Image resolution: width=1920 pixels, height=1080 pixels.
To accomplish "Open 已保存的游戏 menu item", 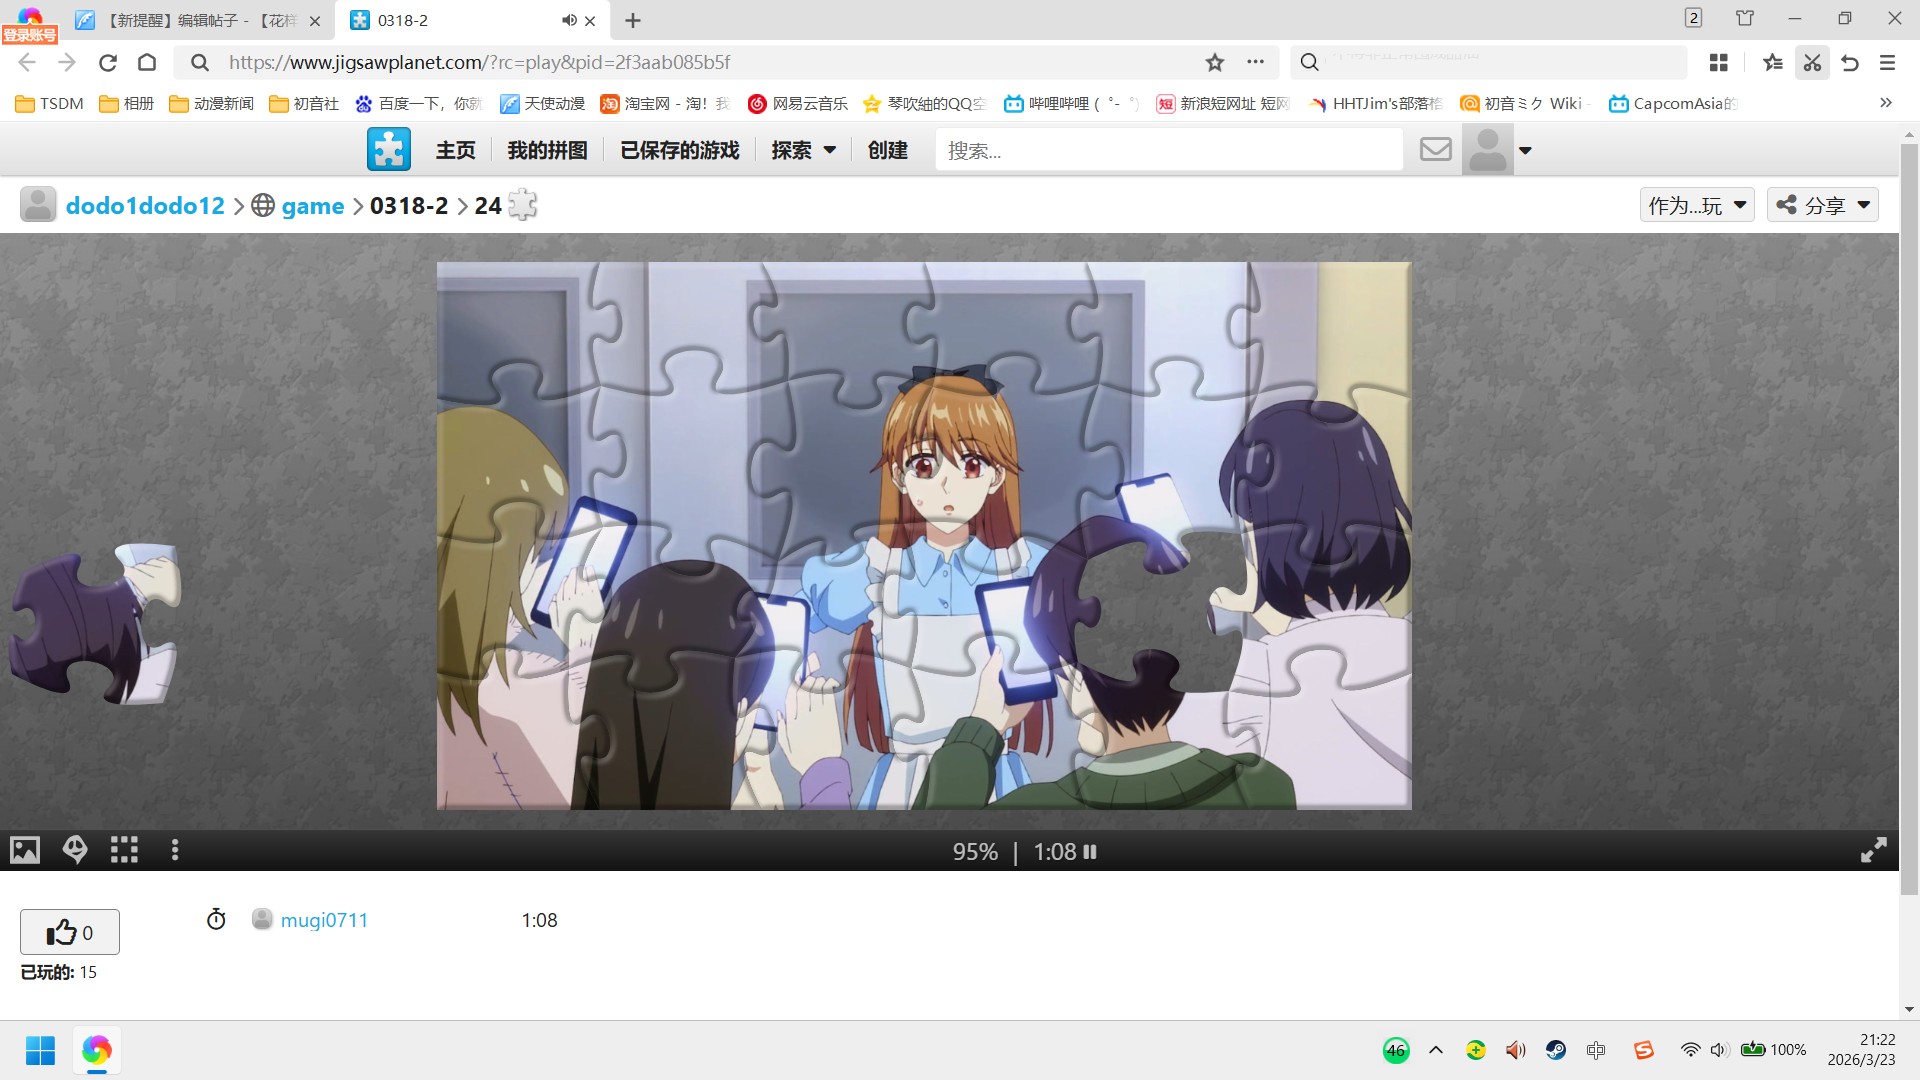I will 679,150.
